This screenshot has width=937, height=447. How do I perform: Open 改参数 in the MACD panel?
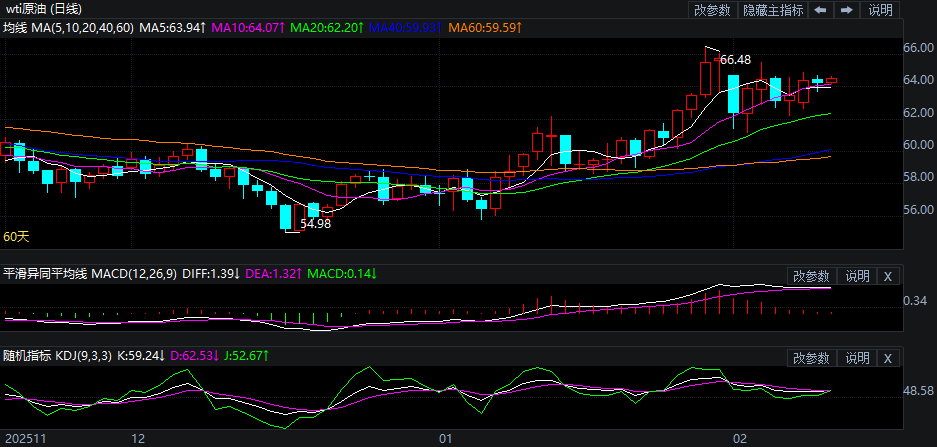pos(811,276)
